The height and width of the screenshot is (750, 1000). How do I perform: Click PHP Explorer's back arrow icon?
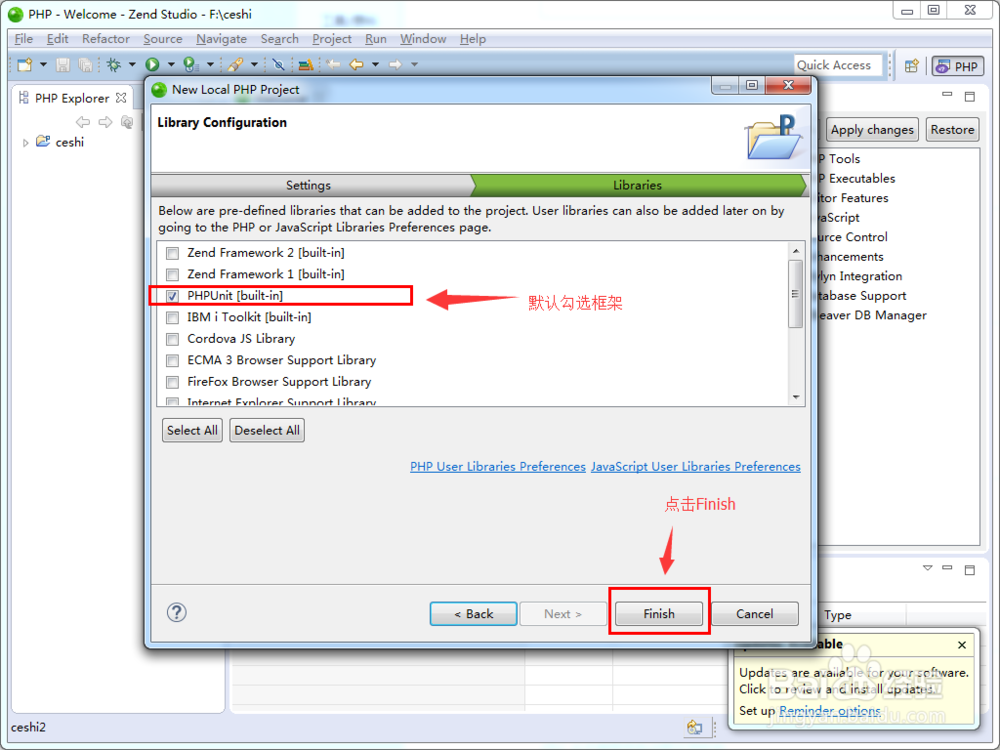(83, 122)
